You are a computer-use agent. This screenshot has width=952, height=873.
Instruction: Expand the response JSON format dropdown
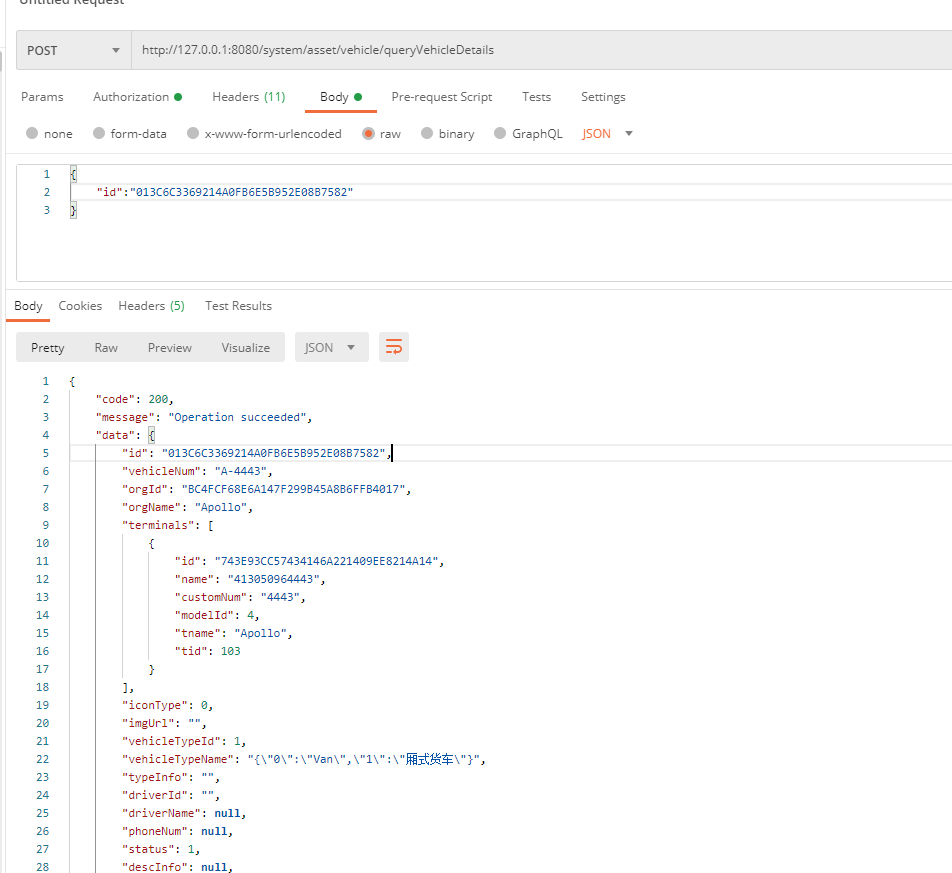pyautogui.click(x=331, y=347)
